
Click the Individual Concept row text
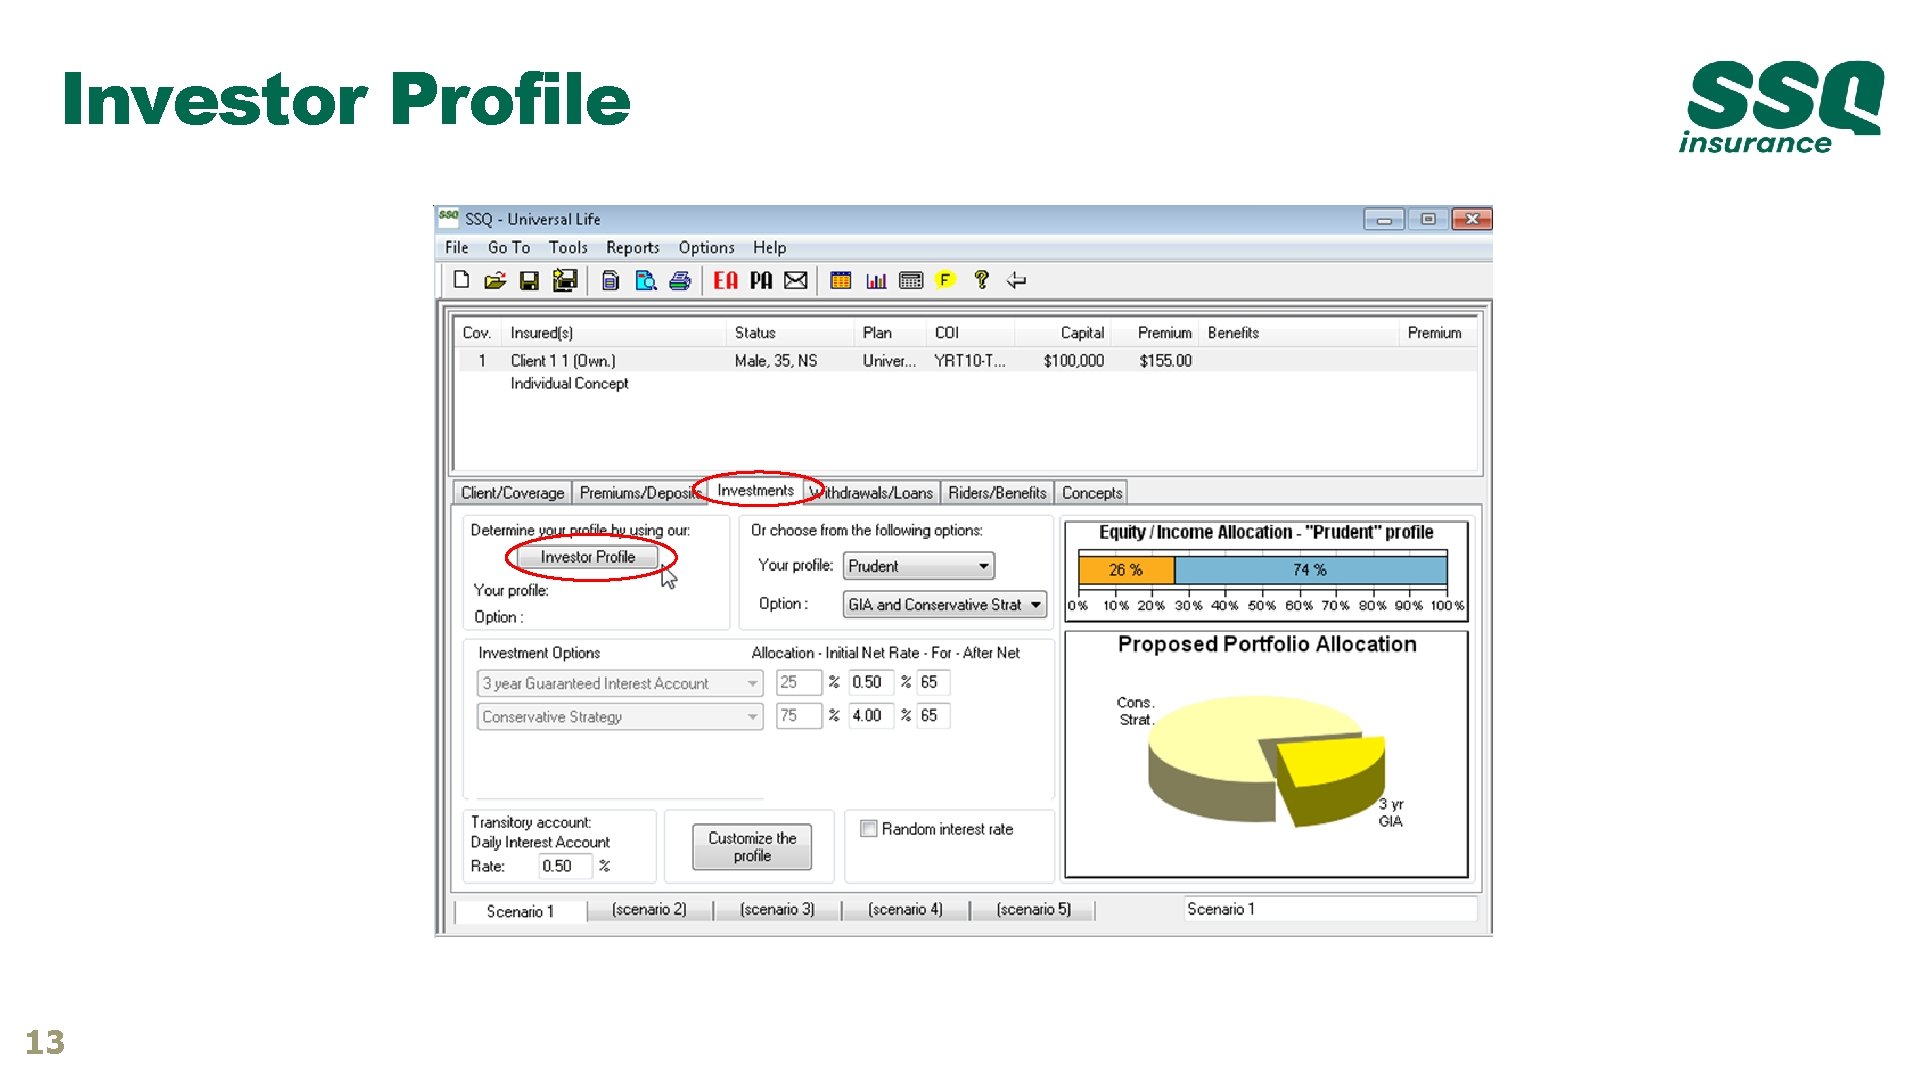[x=569, y=384]
